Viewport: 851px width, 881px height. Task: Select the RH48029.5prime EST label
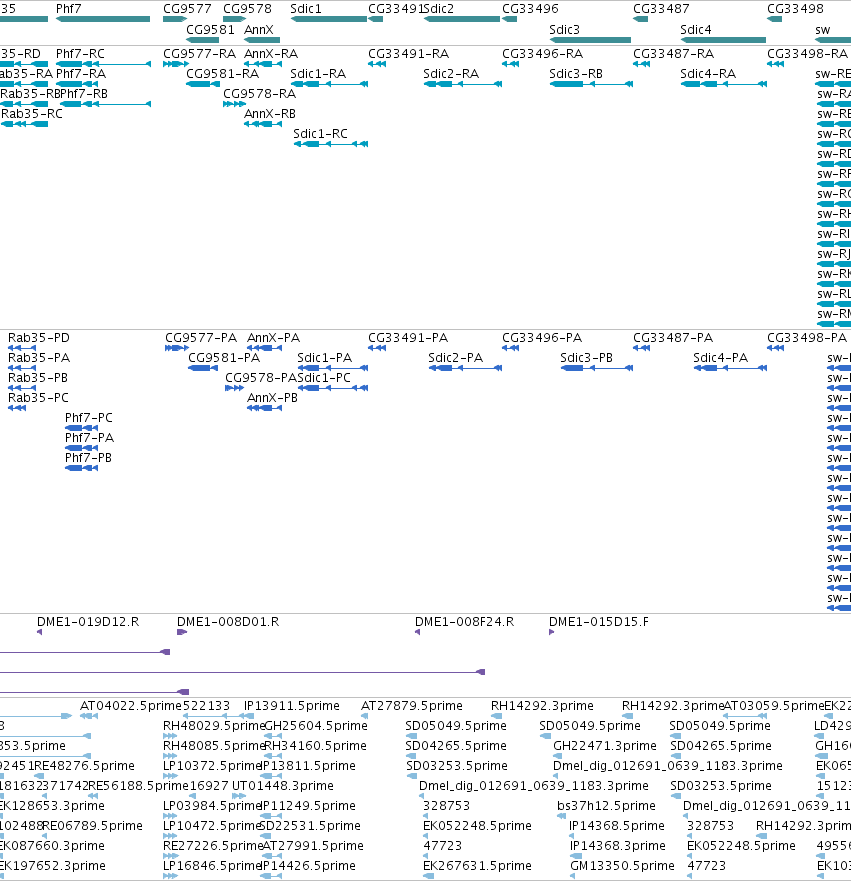213,726
